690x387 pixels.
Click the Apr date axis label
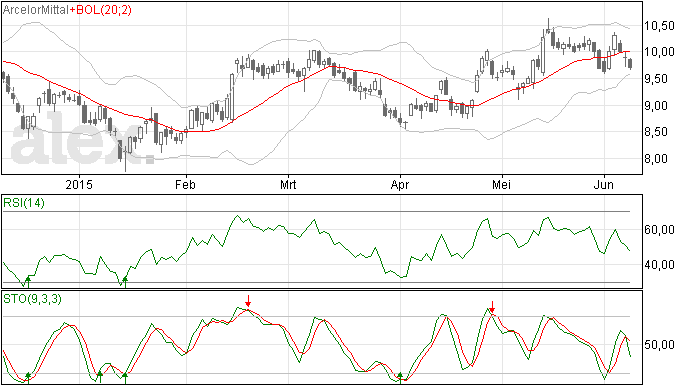(x=400, y=184)
